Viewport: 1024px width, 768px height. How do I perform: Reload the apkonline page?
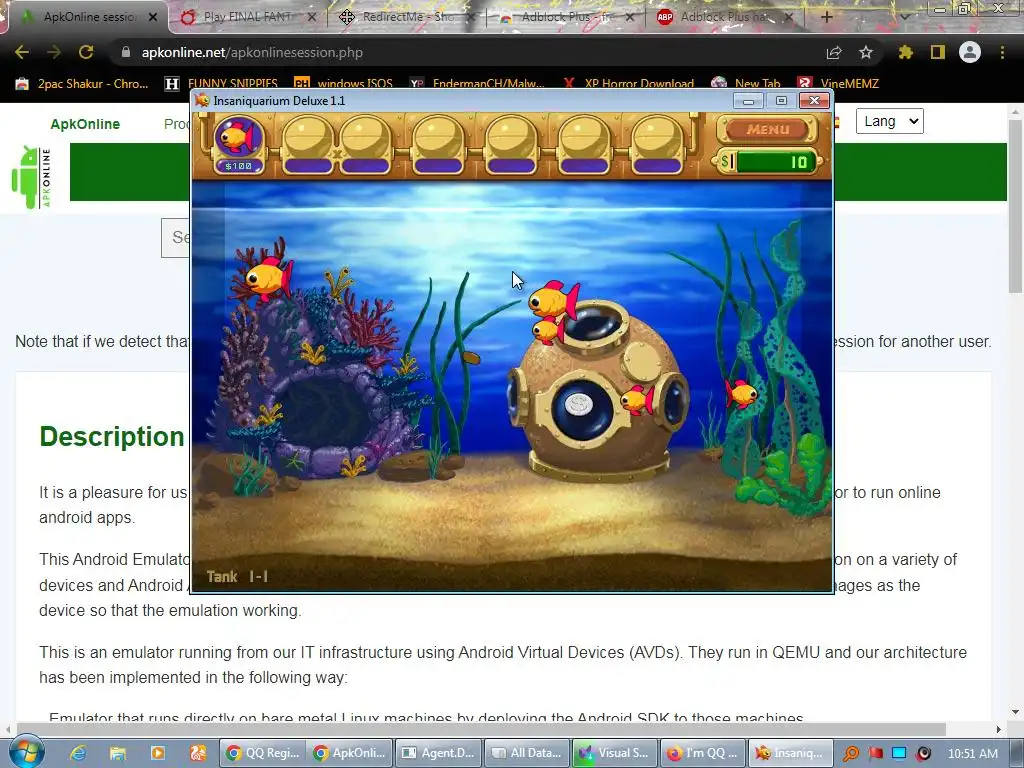click(86, 52)
